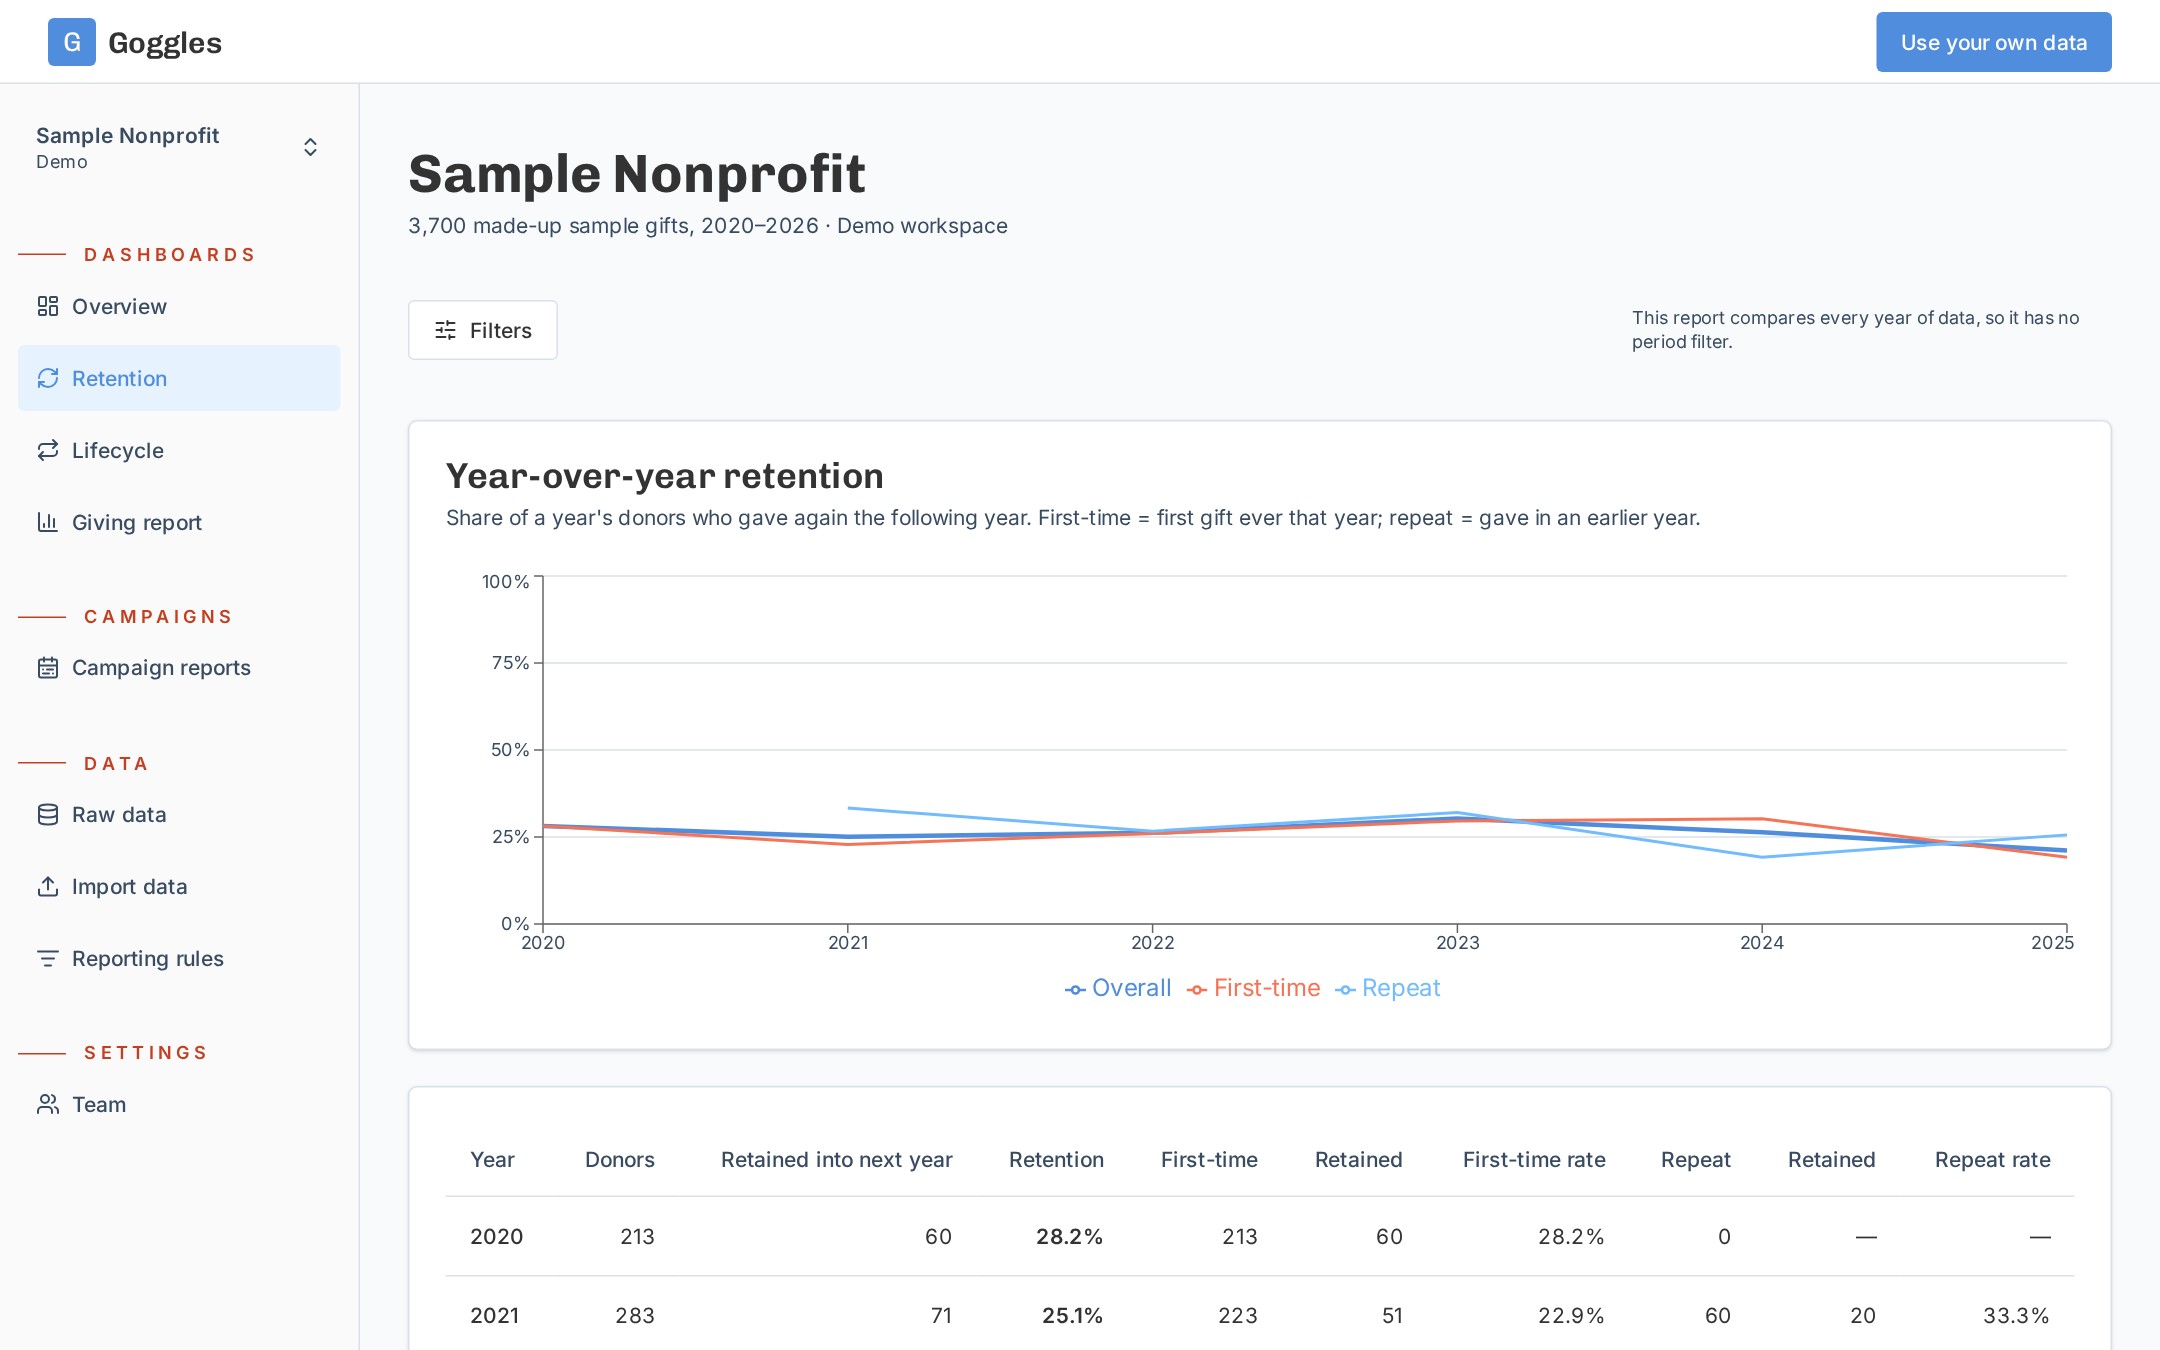
Task: Open Campaign reports
Action: [179, 667]
